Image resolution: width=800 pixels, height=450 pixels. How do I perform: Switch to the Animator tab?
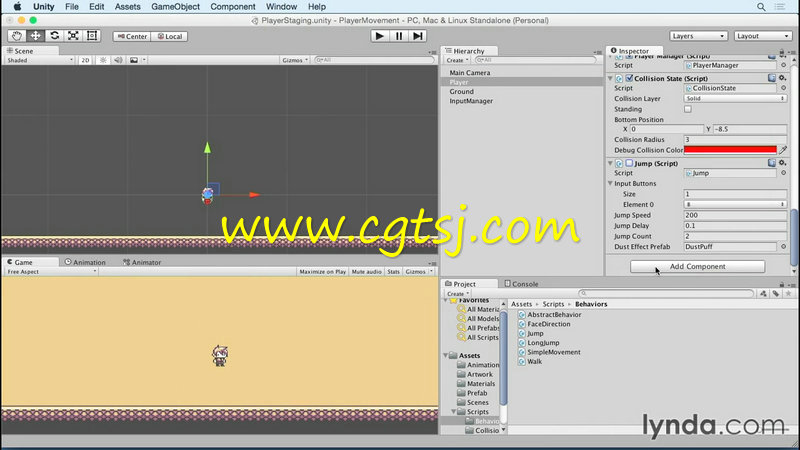pos(142,262)
